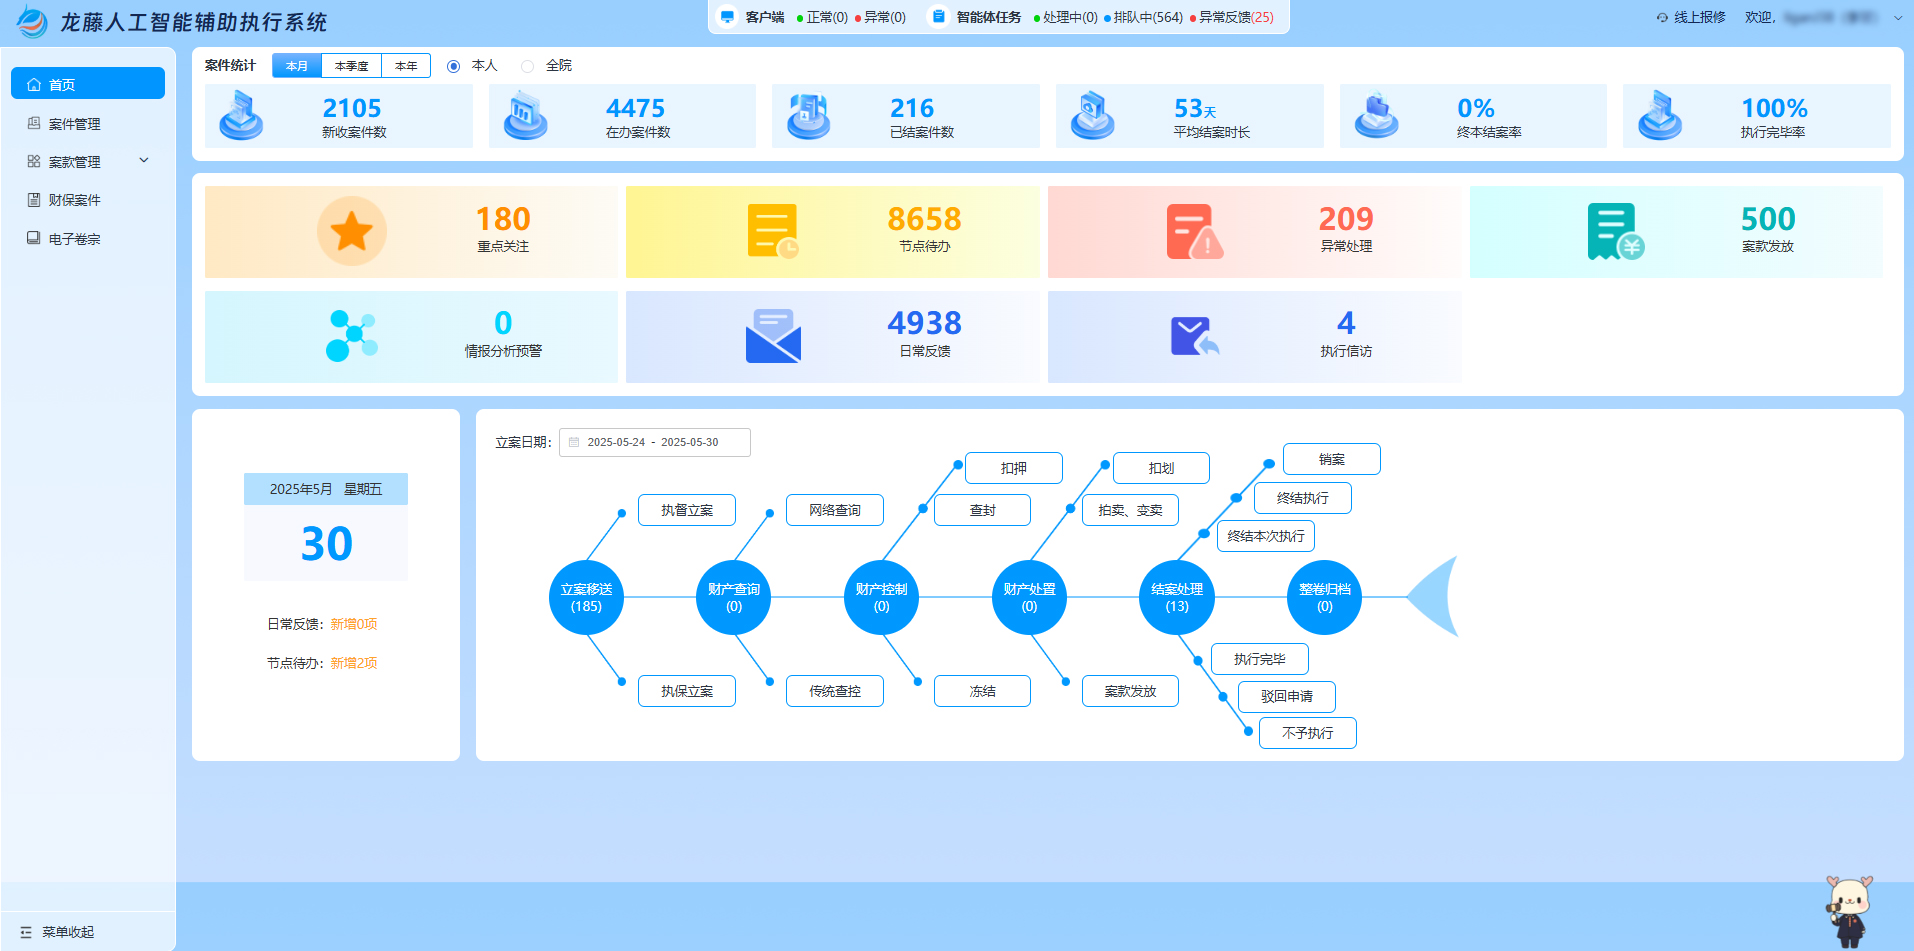1914x951 pixels.
Task: Select the 全院 radio button
Action: 528,66
